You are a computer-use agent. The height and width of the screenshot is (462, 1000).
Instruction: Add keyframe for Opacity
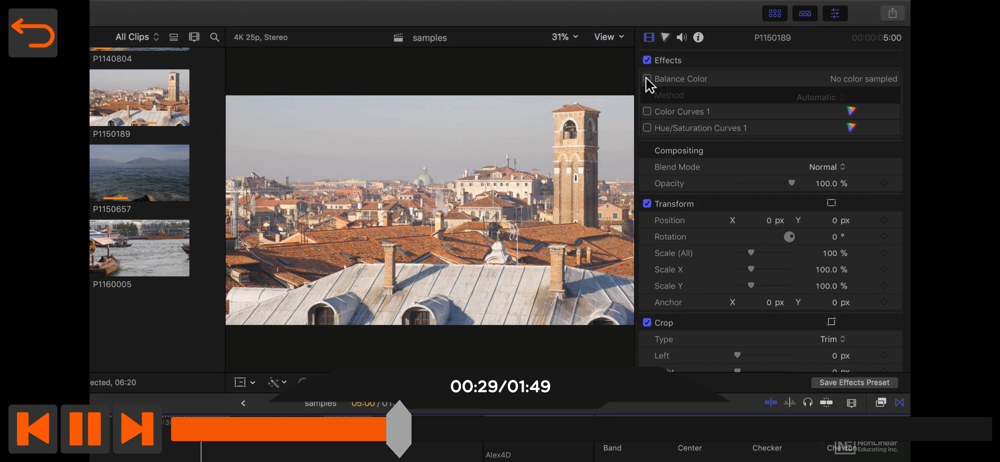883,183
